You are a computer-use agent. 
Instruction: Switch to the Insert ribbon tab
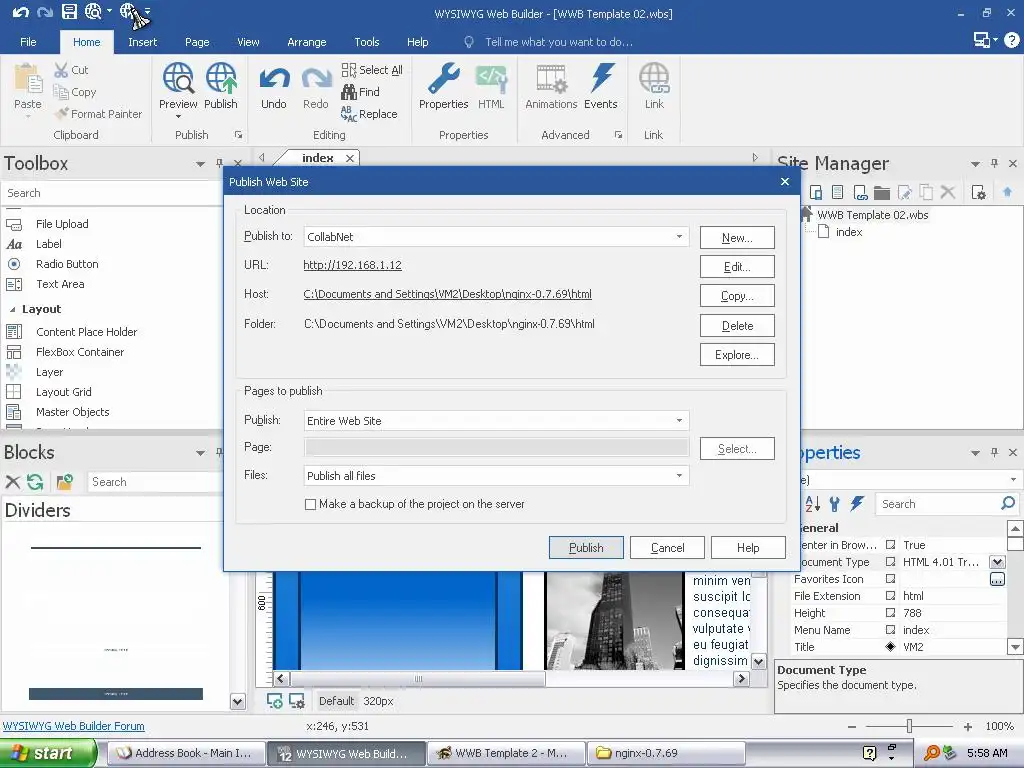[x=142, y=42]
